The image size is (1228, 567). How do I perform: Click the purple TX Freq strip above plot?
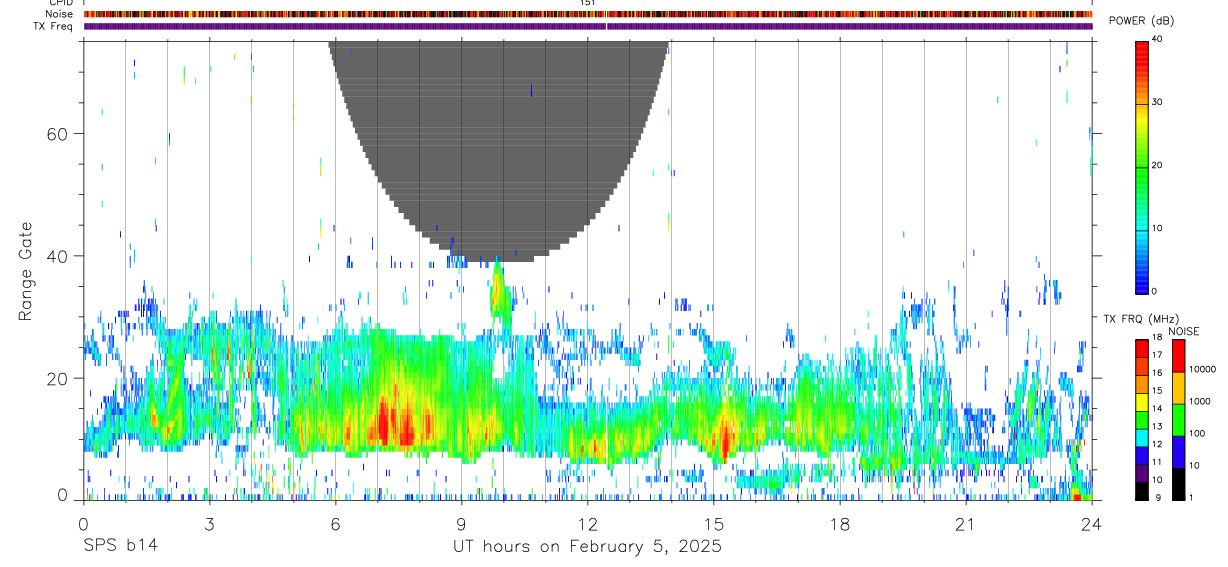click(x=588, y=26)
